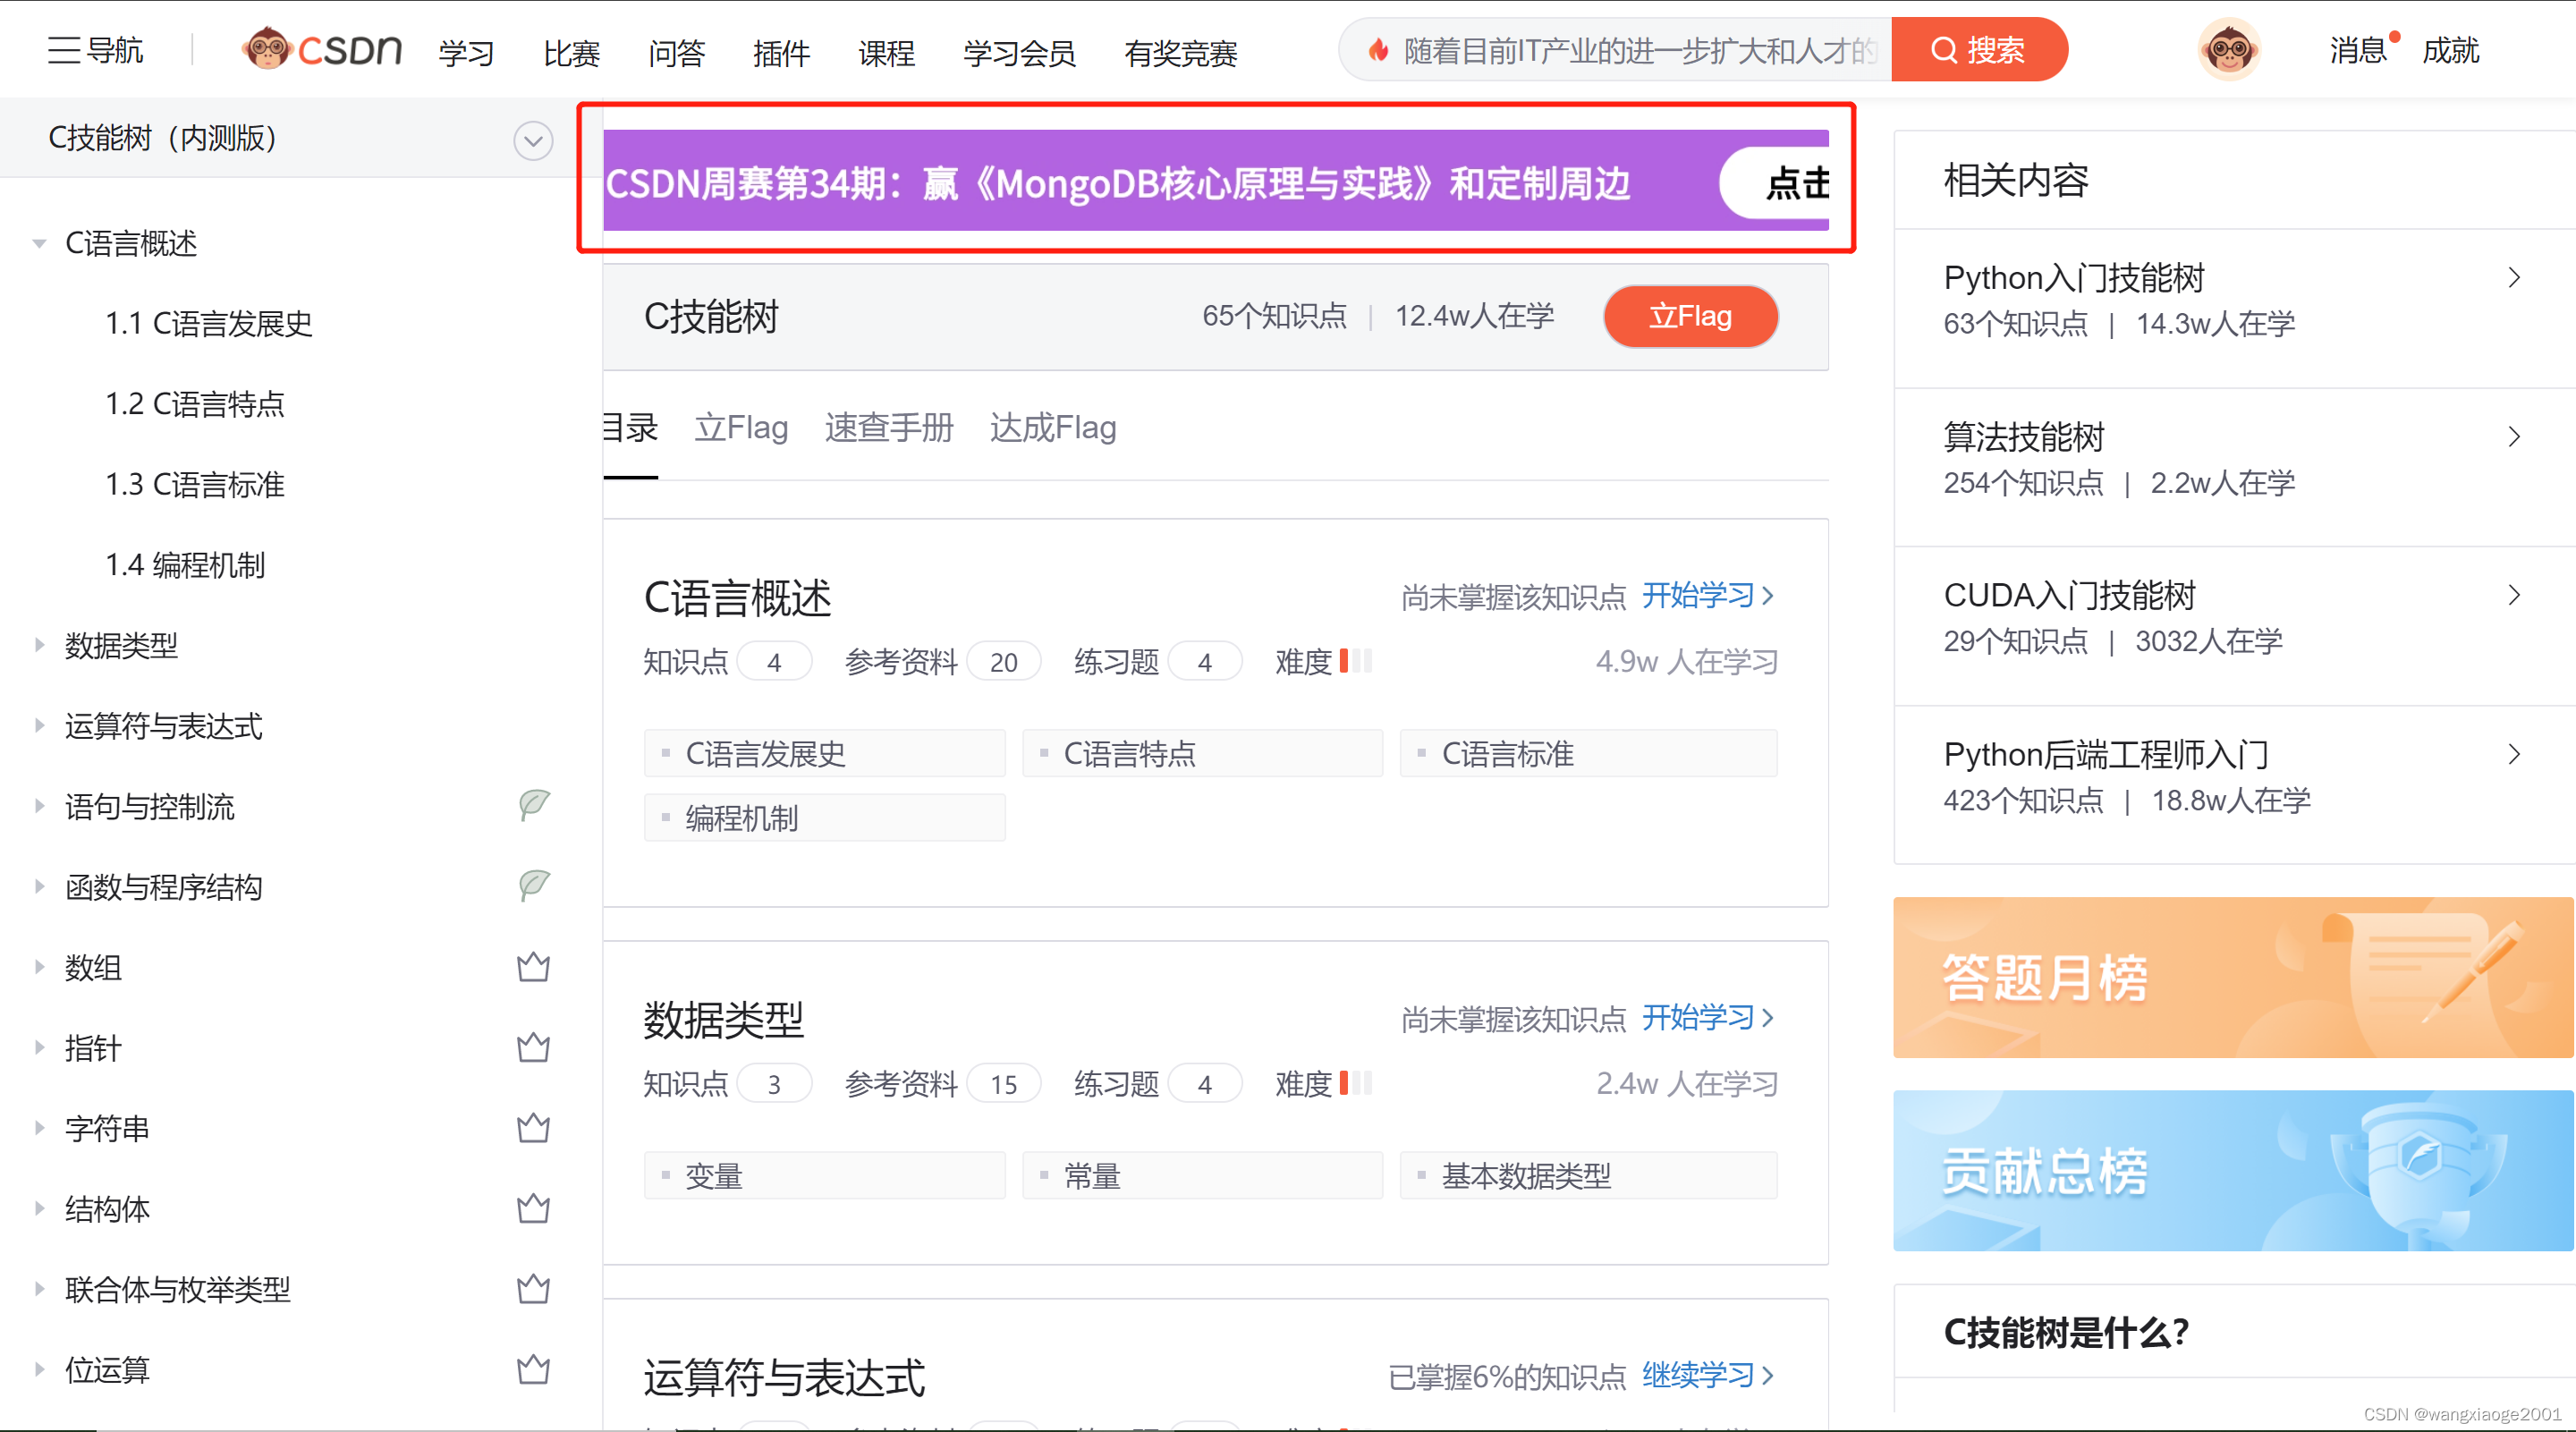
Task: Click the C语言特点 topic chip
Action: pos(1202,753)
